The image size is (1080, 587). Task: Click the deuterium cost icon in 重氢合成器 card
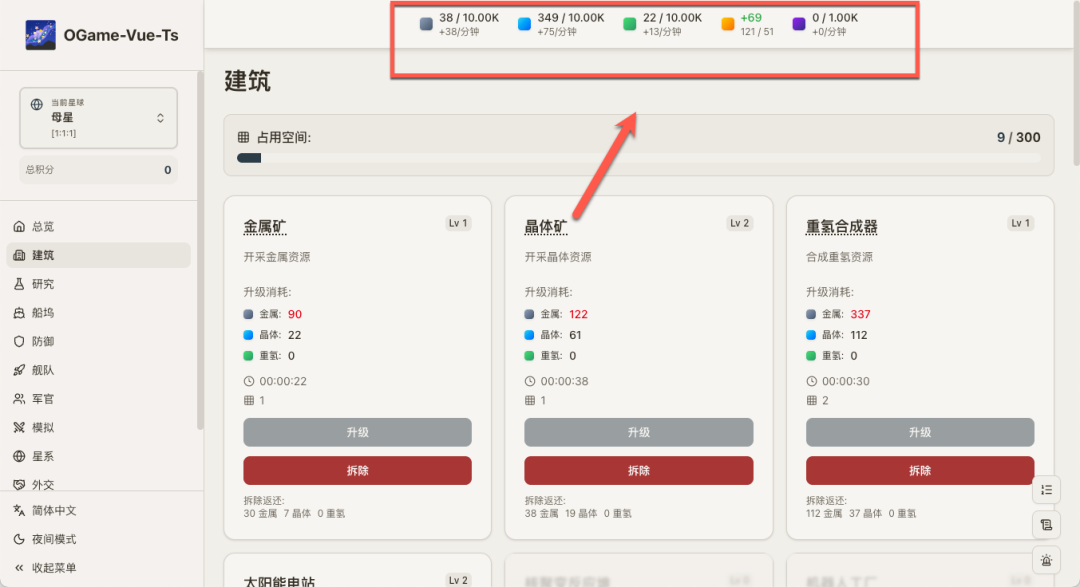(811, 356)
